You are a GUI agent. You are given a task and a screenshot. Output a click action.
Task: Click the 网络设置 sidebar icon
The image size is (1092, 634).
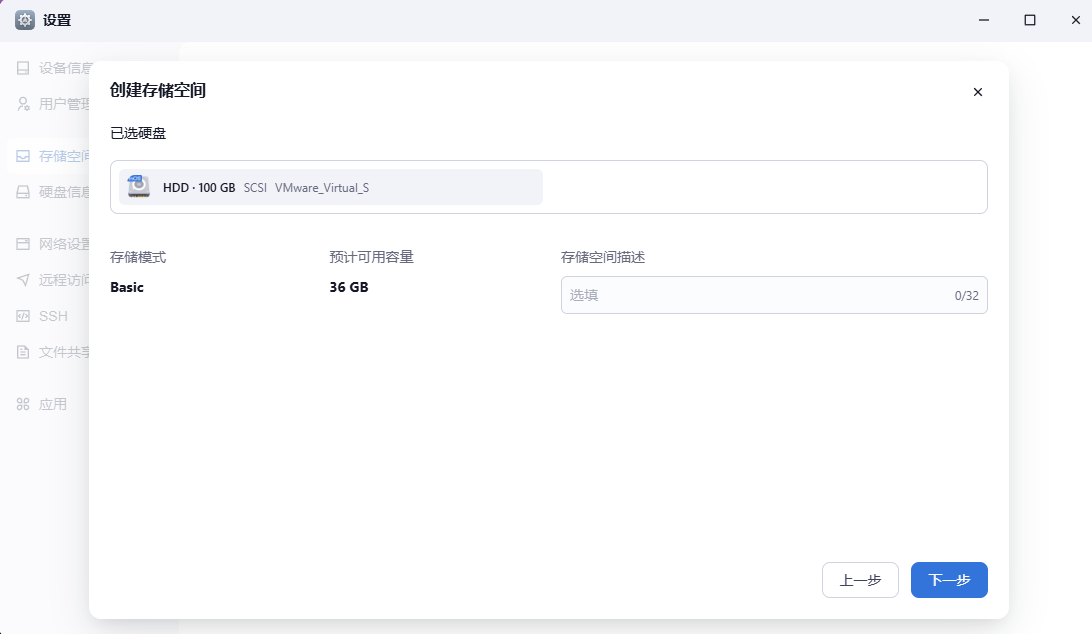click(x=23, y=244)
